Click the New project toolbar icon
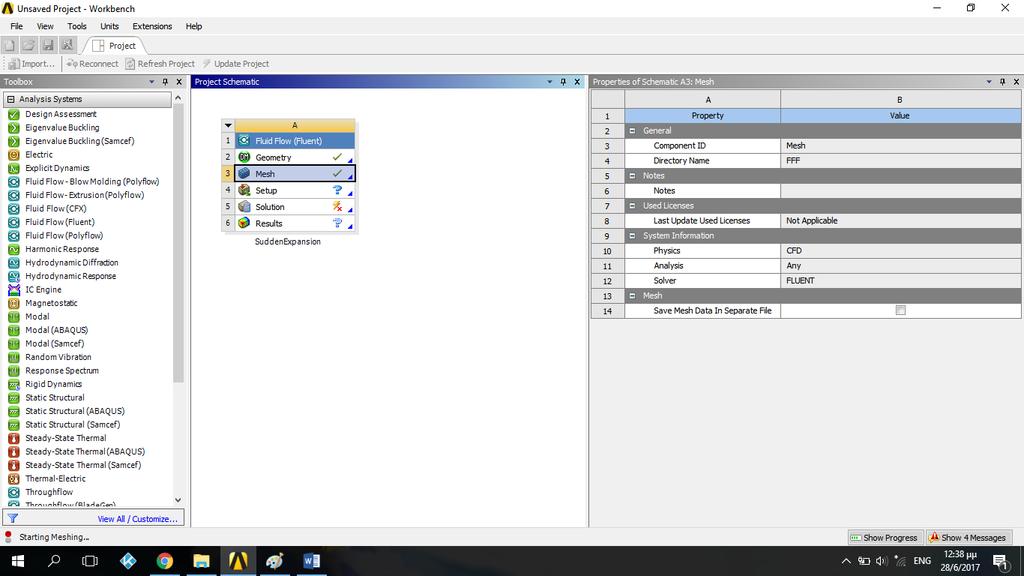This screenshot has width=1024, height=576. click(x=9, y=45)
